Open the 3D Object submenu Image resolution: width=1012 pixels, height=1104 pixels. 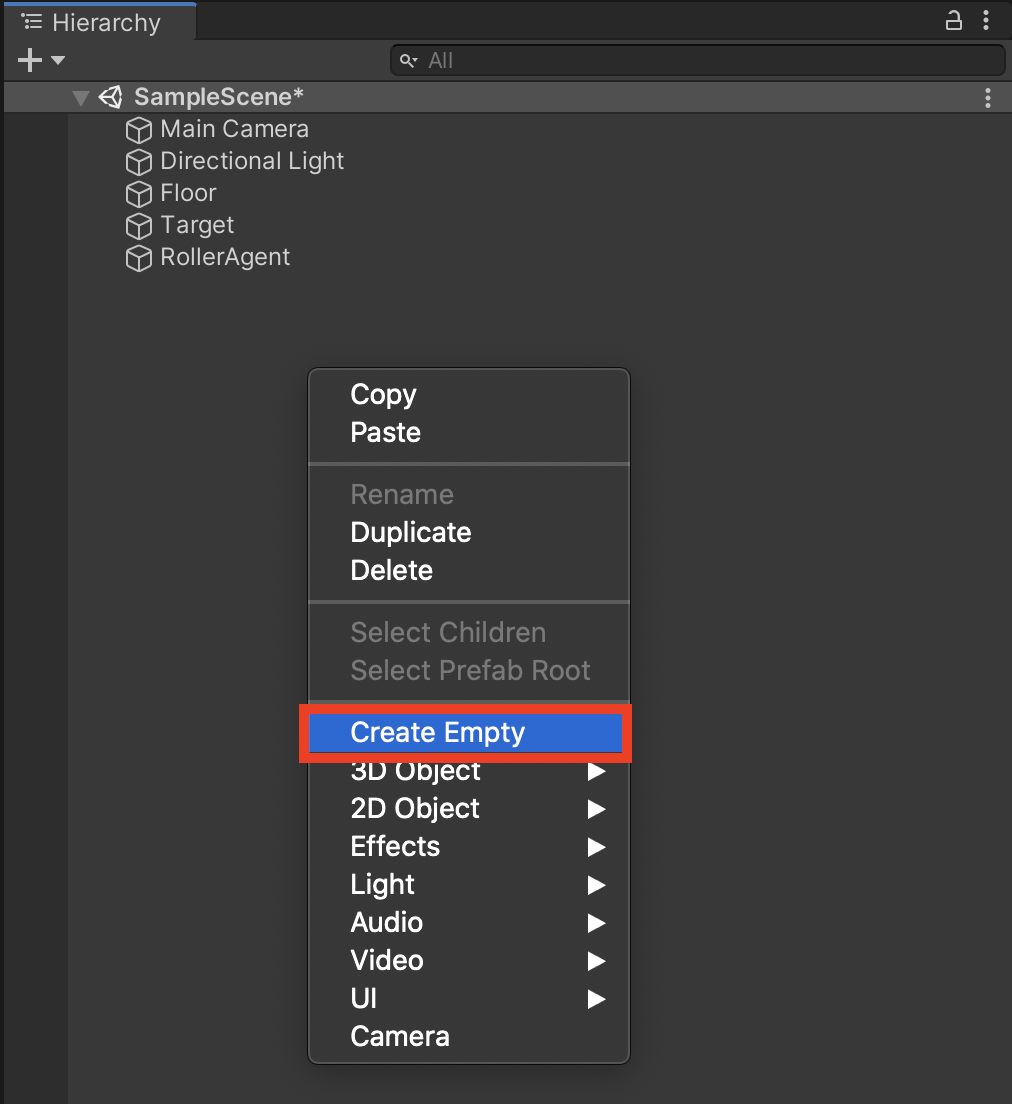tap(469, 770)
